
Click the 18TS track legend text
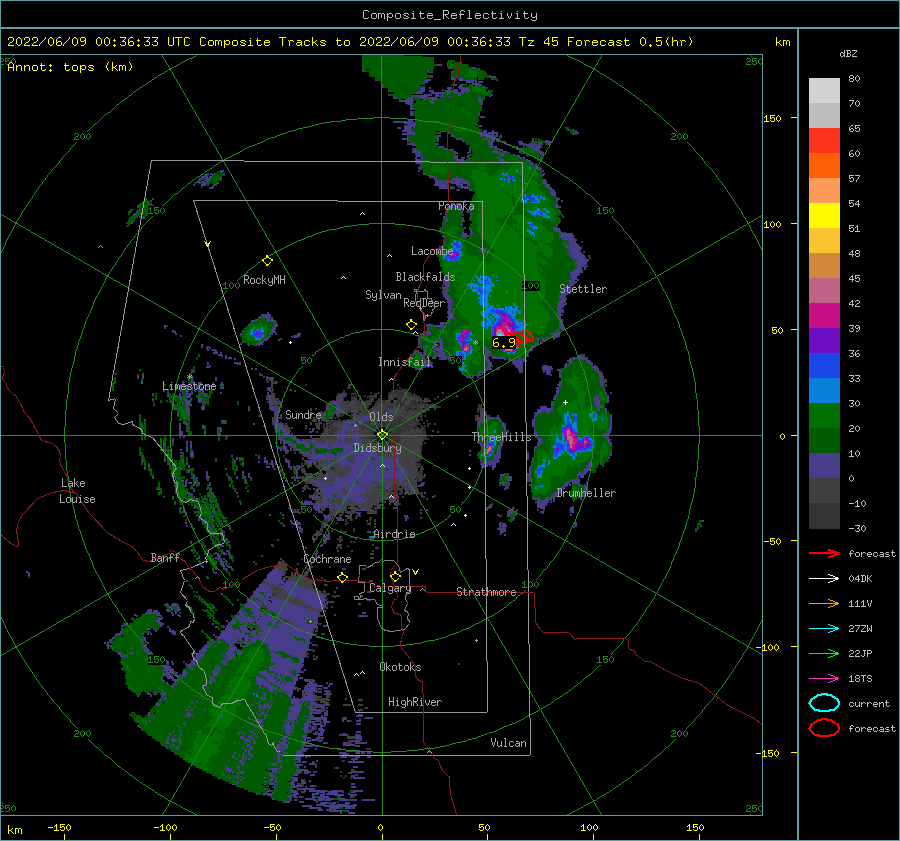tap(860, 679)
